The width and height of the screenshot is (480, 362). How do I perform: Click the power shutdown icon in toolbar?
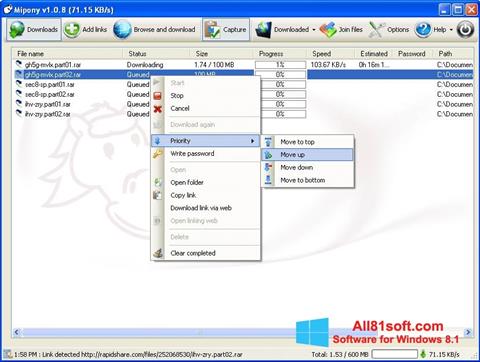[465, 30]
